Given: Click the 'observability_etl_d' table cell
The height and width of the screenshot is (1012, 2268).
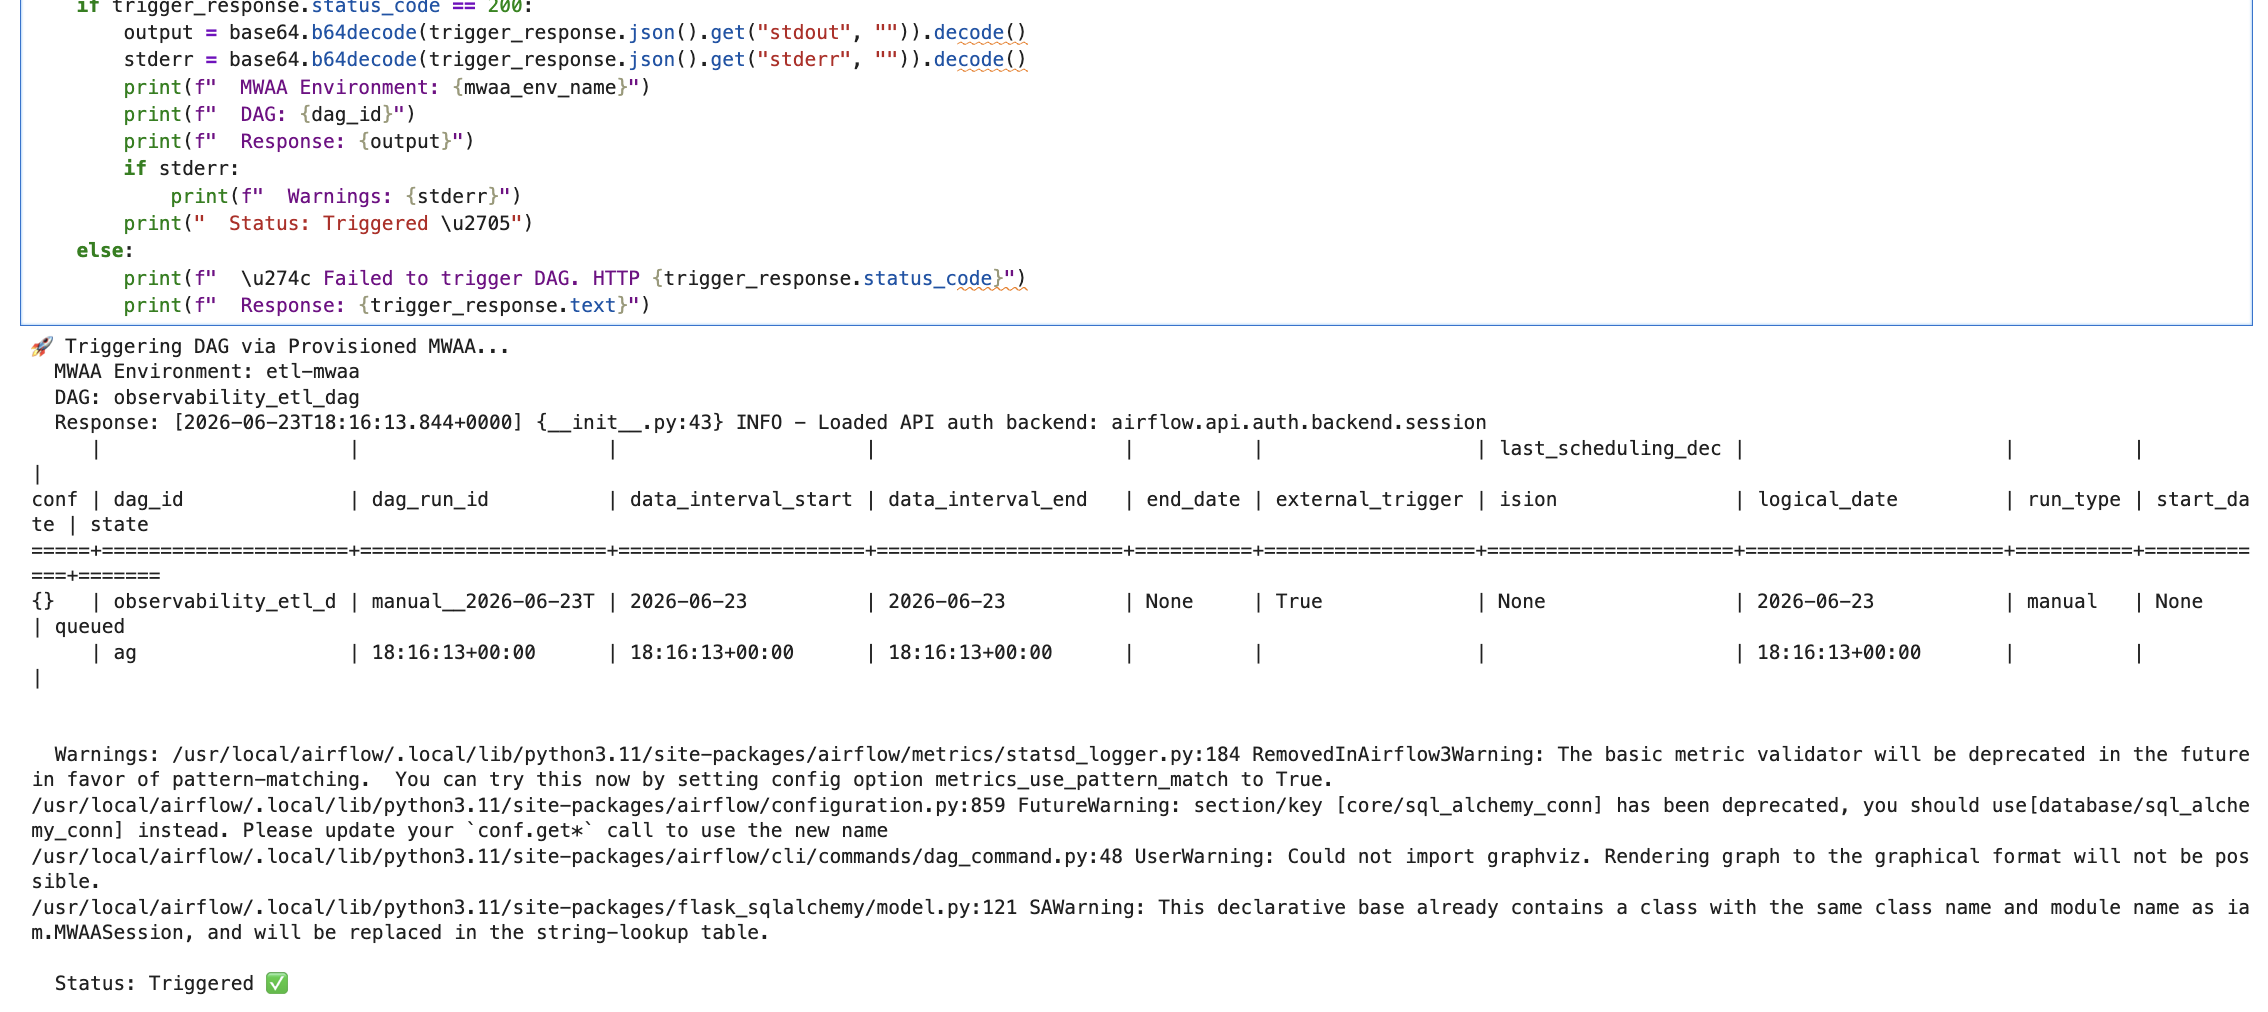Looking at the screenshot, I should click(x=224, y=602).
